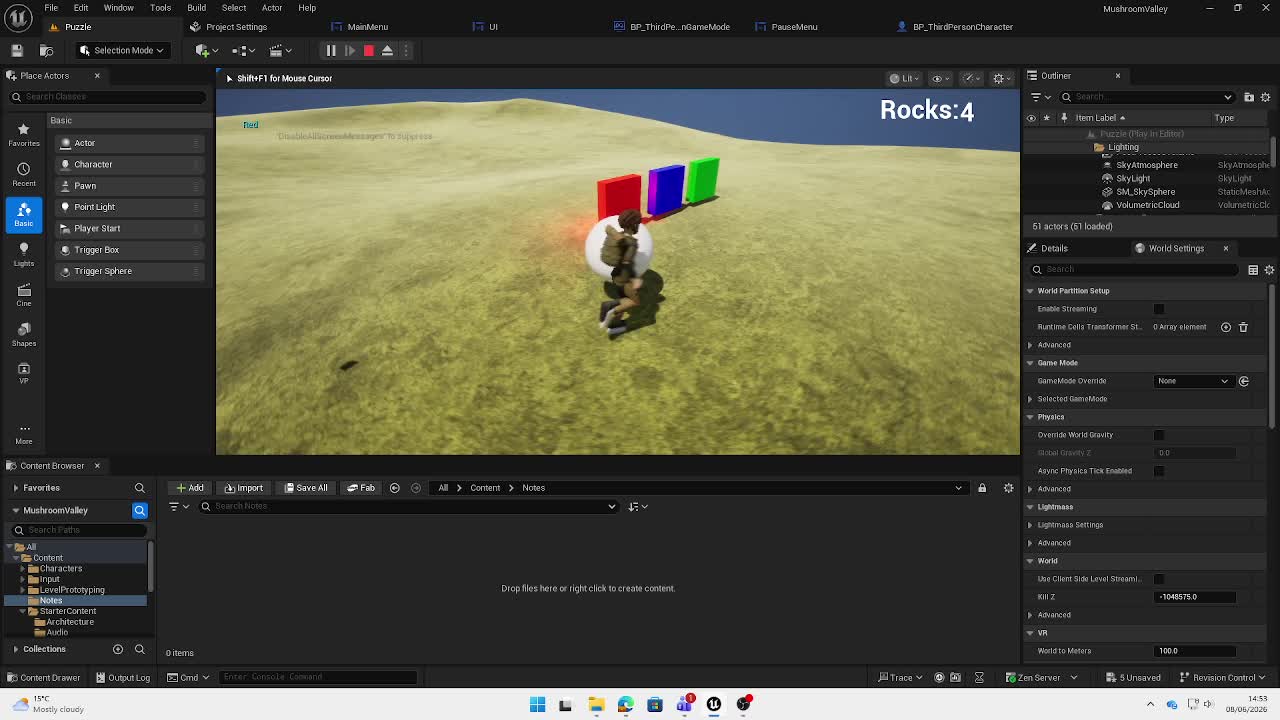
Task: Open the viewport Show eye dropdown
Action: tap(941, 78)
